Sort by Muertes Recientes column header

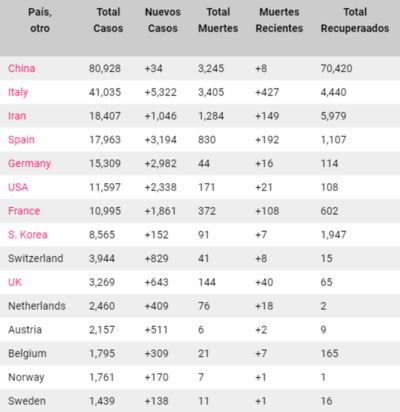point(279,20)
